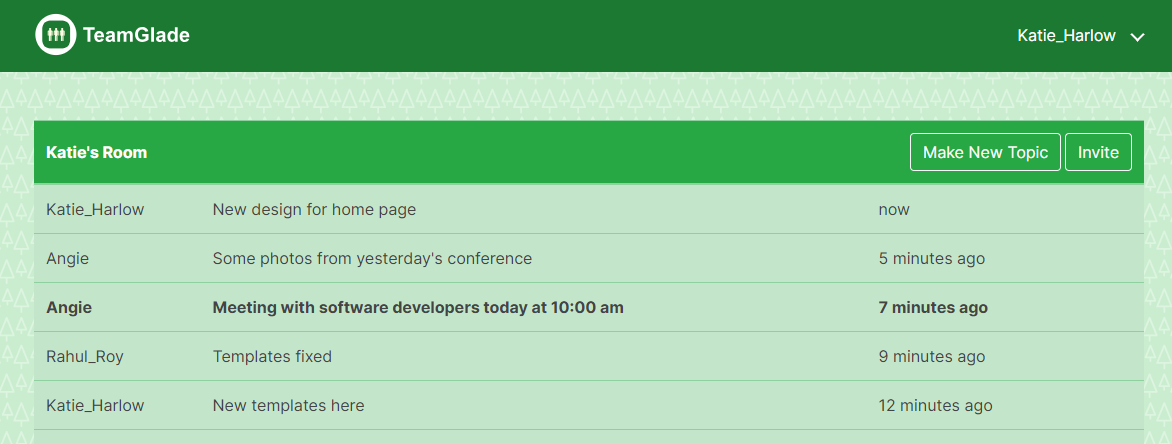The height and width of the screenshot is (444, 1172).
Task: Click the 12 minutes ago timestamp
Action: point(935,406)
